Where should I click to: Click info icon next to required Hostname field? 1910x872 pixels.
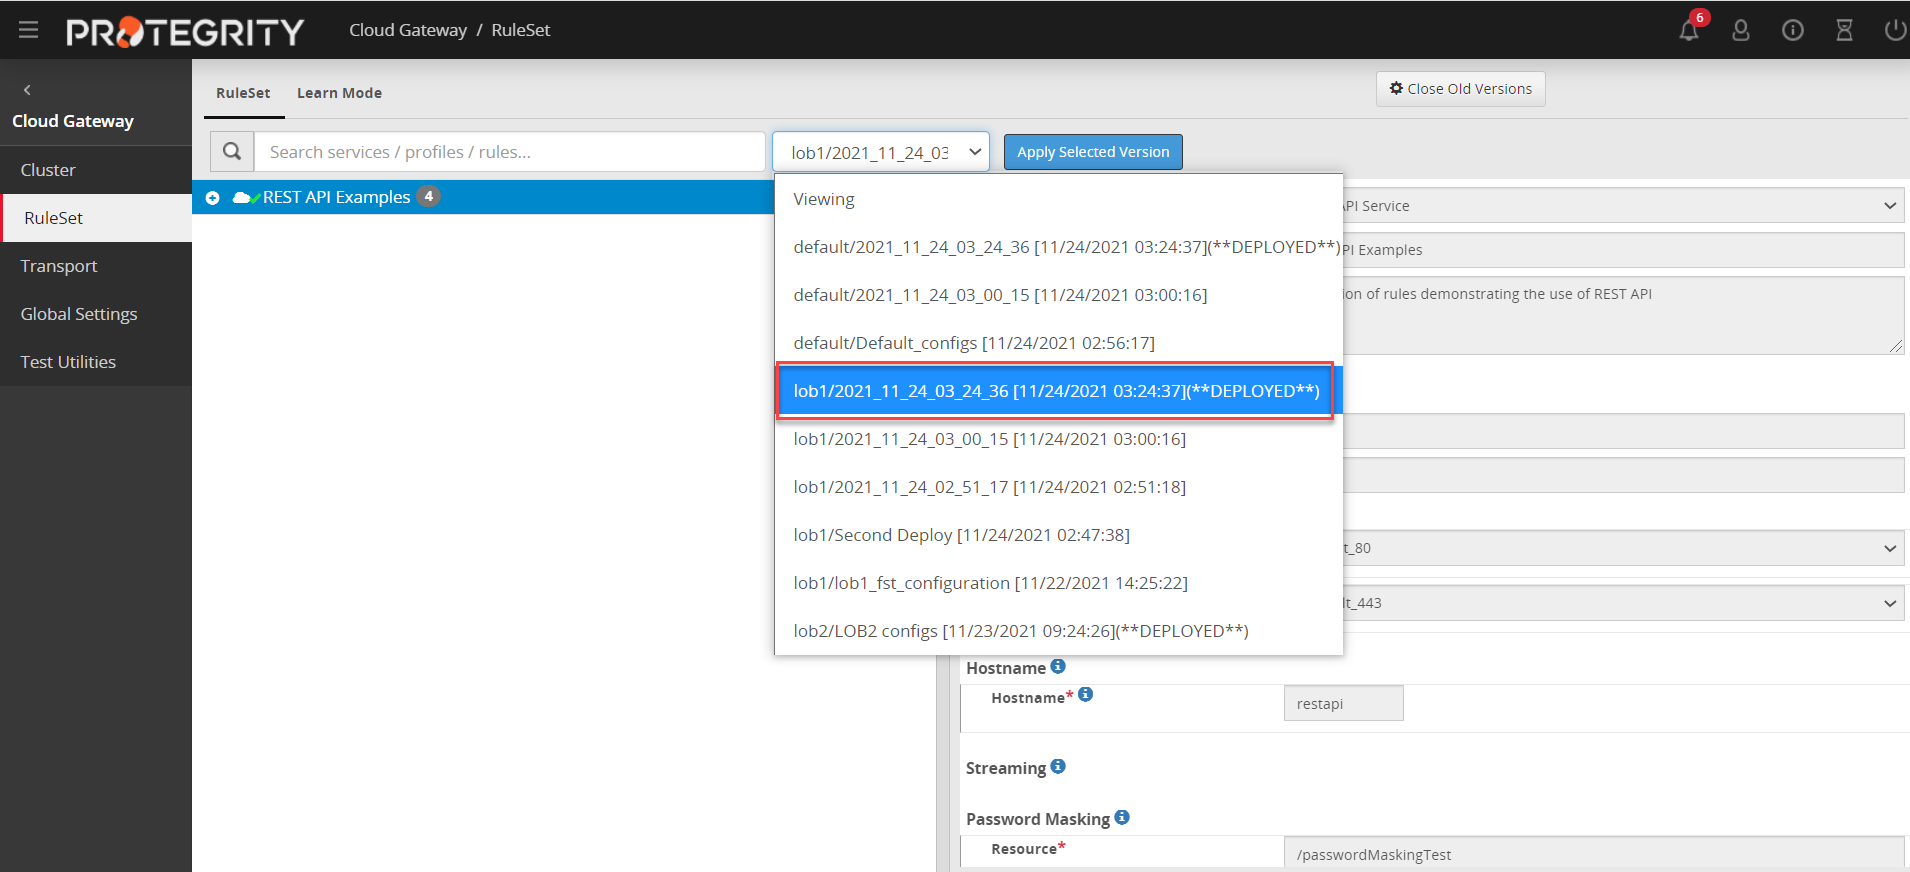click(1086, 694)
